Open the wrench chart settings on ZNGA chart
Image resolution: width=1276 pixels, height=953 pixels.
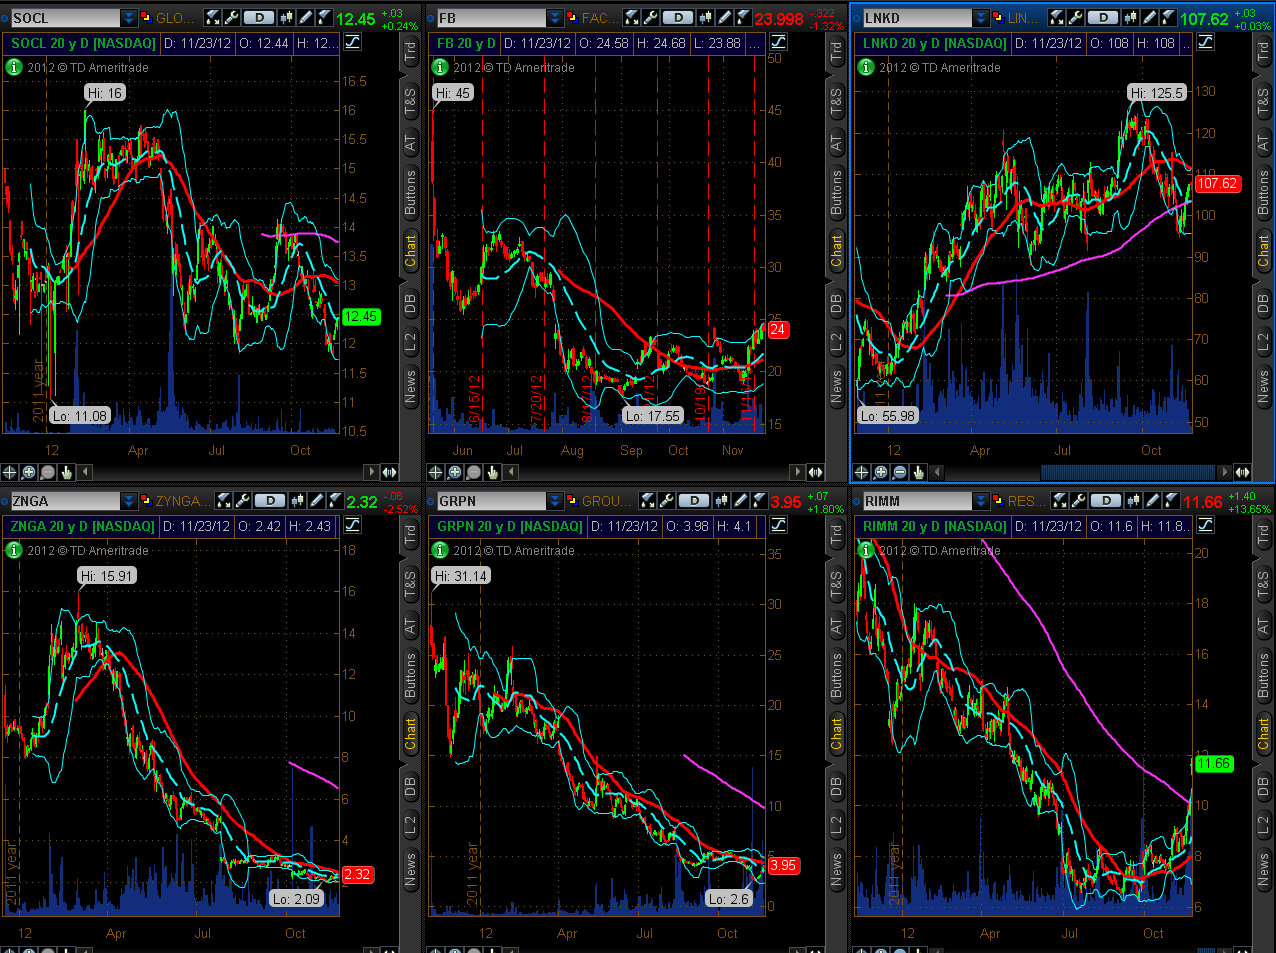[x=243, y=501]
